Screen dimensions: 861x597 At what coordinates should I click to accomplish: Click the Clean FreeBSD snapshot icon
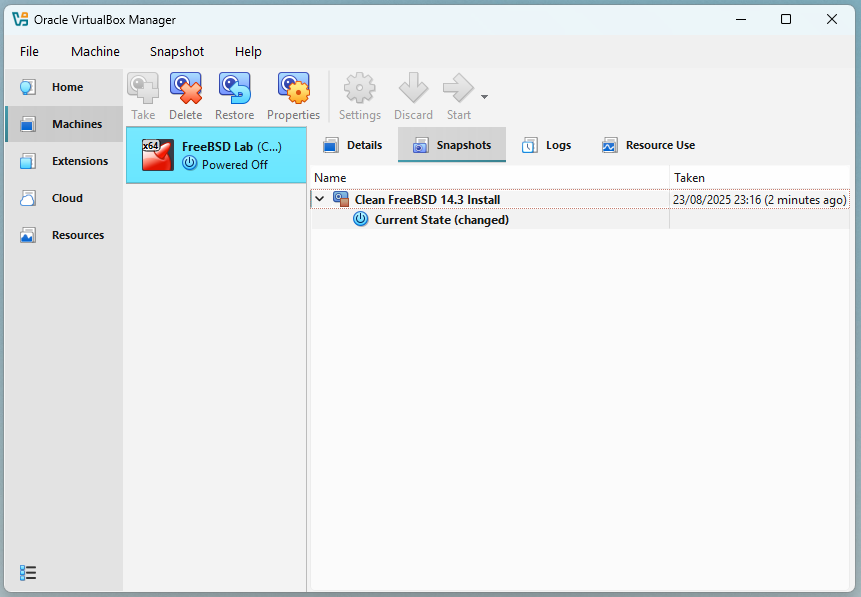(341, 199)
